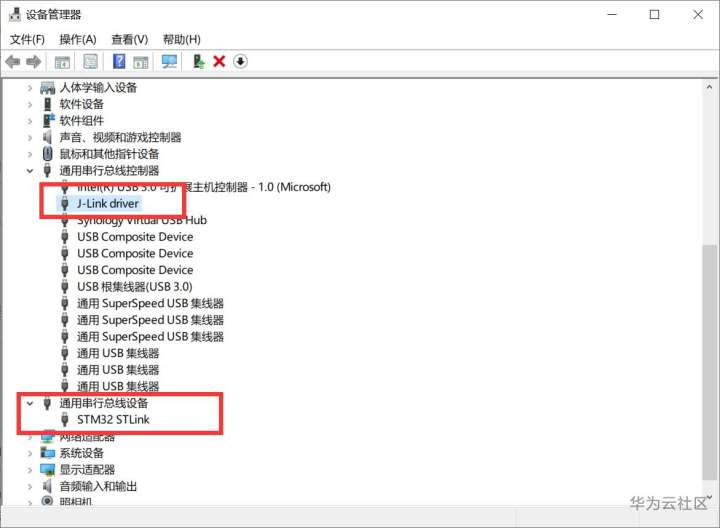The image size is (720, 528).
Task: Collapse the 通用串行总线设备 node
Action: pos(30,403)
